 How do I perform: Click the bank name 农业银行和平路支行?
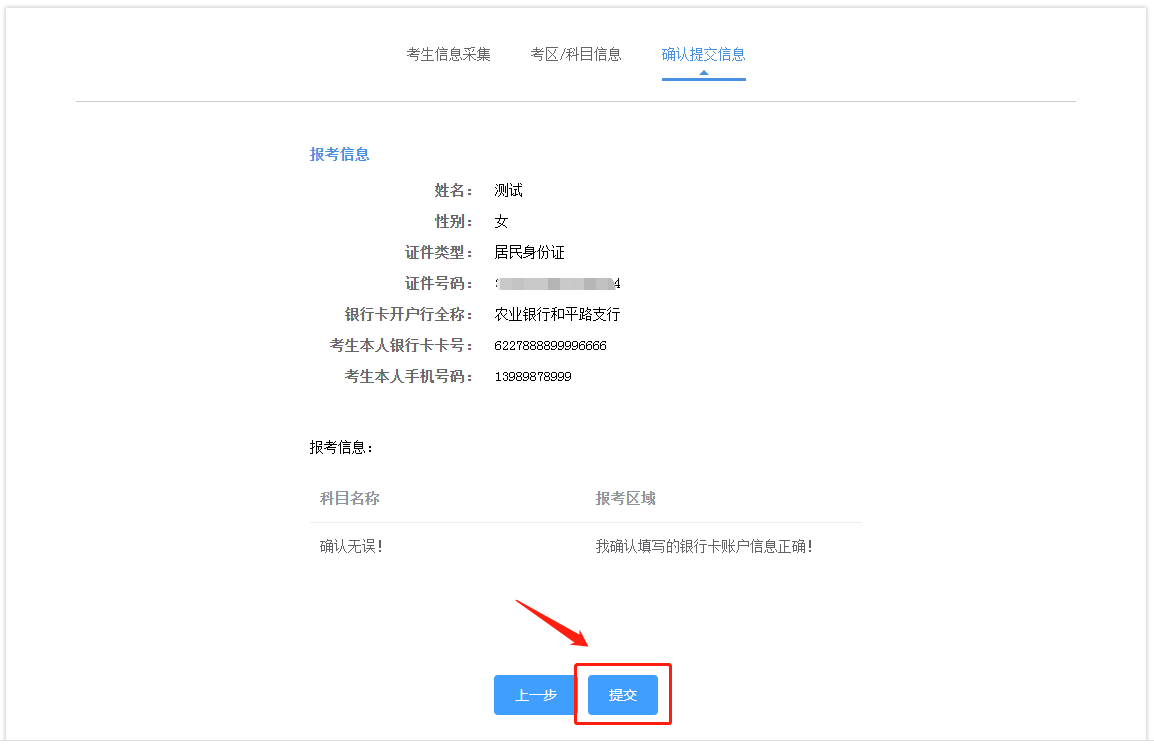(557, 314)
